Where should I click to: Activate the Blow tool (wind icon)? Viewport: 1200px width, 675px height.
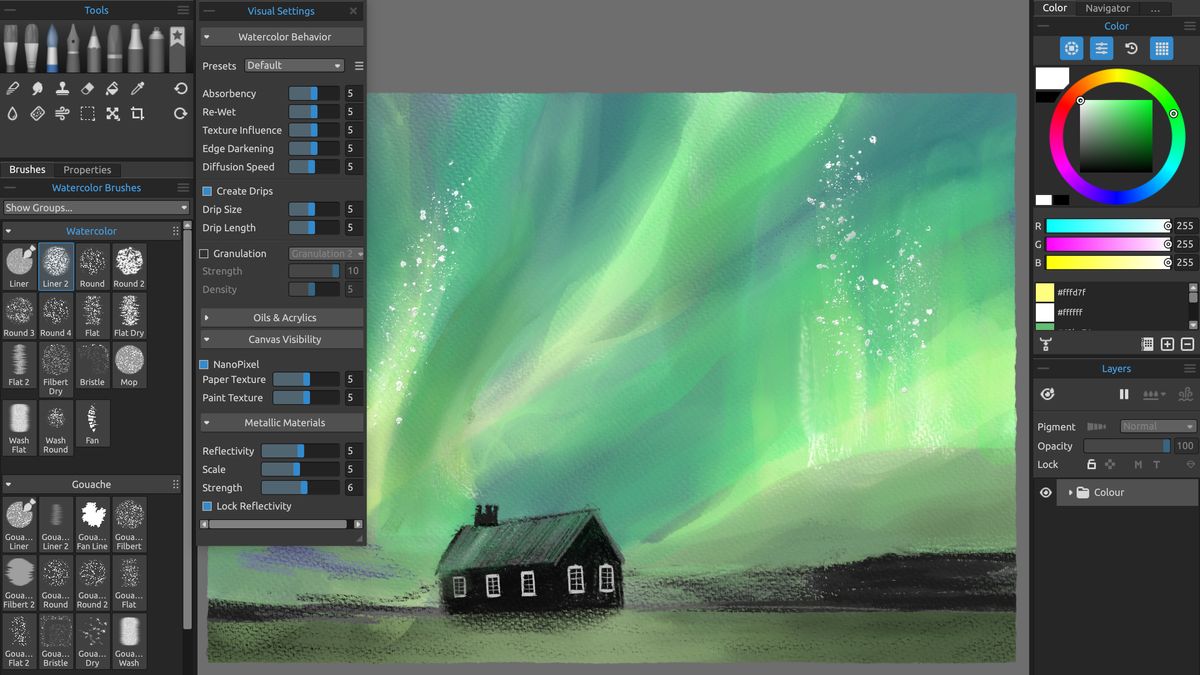[62, 113]
